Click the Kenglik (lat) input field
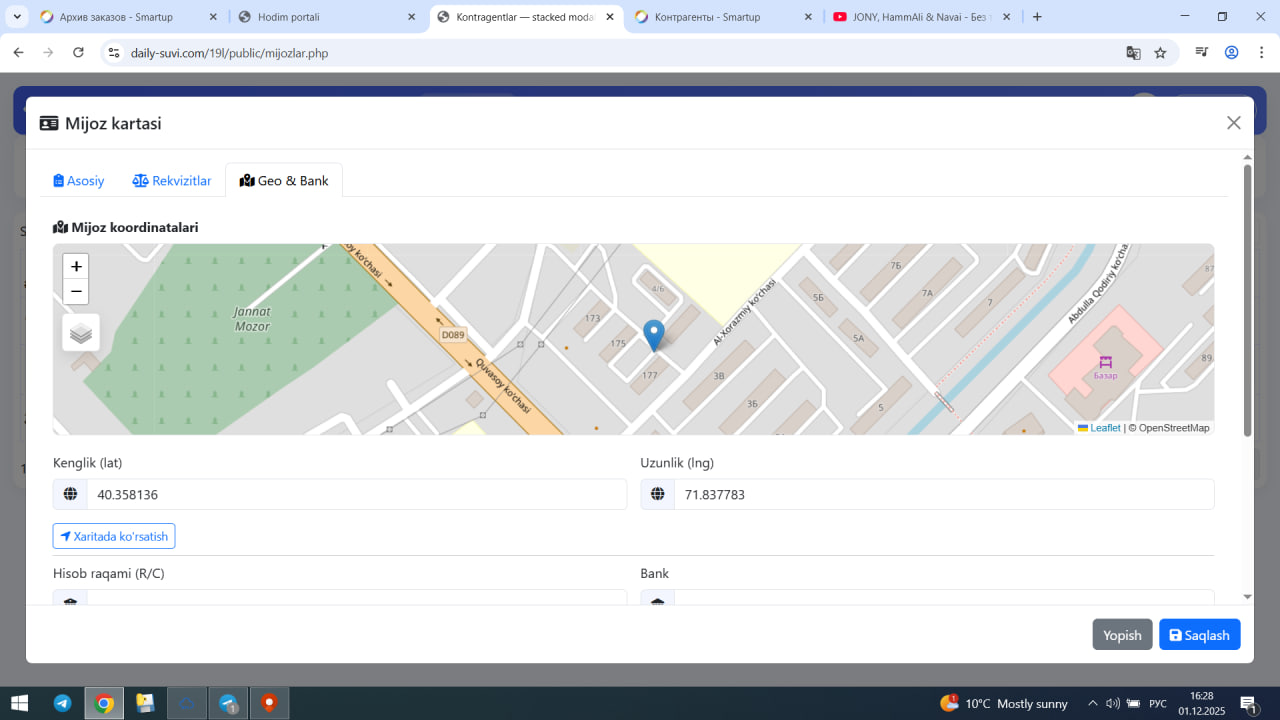Viewport: 1280px width, 720px height. 355,495
